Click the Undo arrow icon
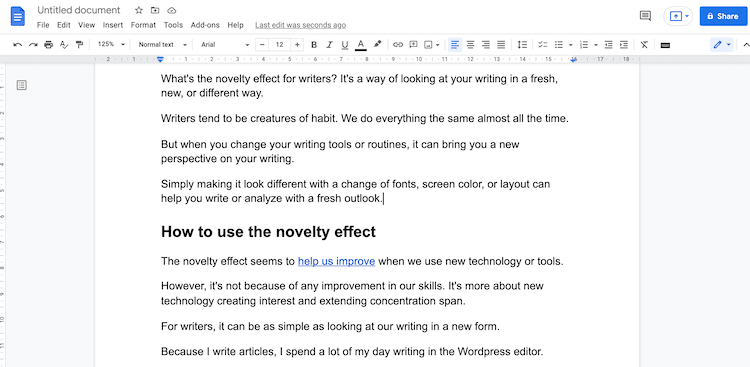 [x=18, y=44]
